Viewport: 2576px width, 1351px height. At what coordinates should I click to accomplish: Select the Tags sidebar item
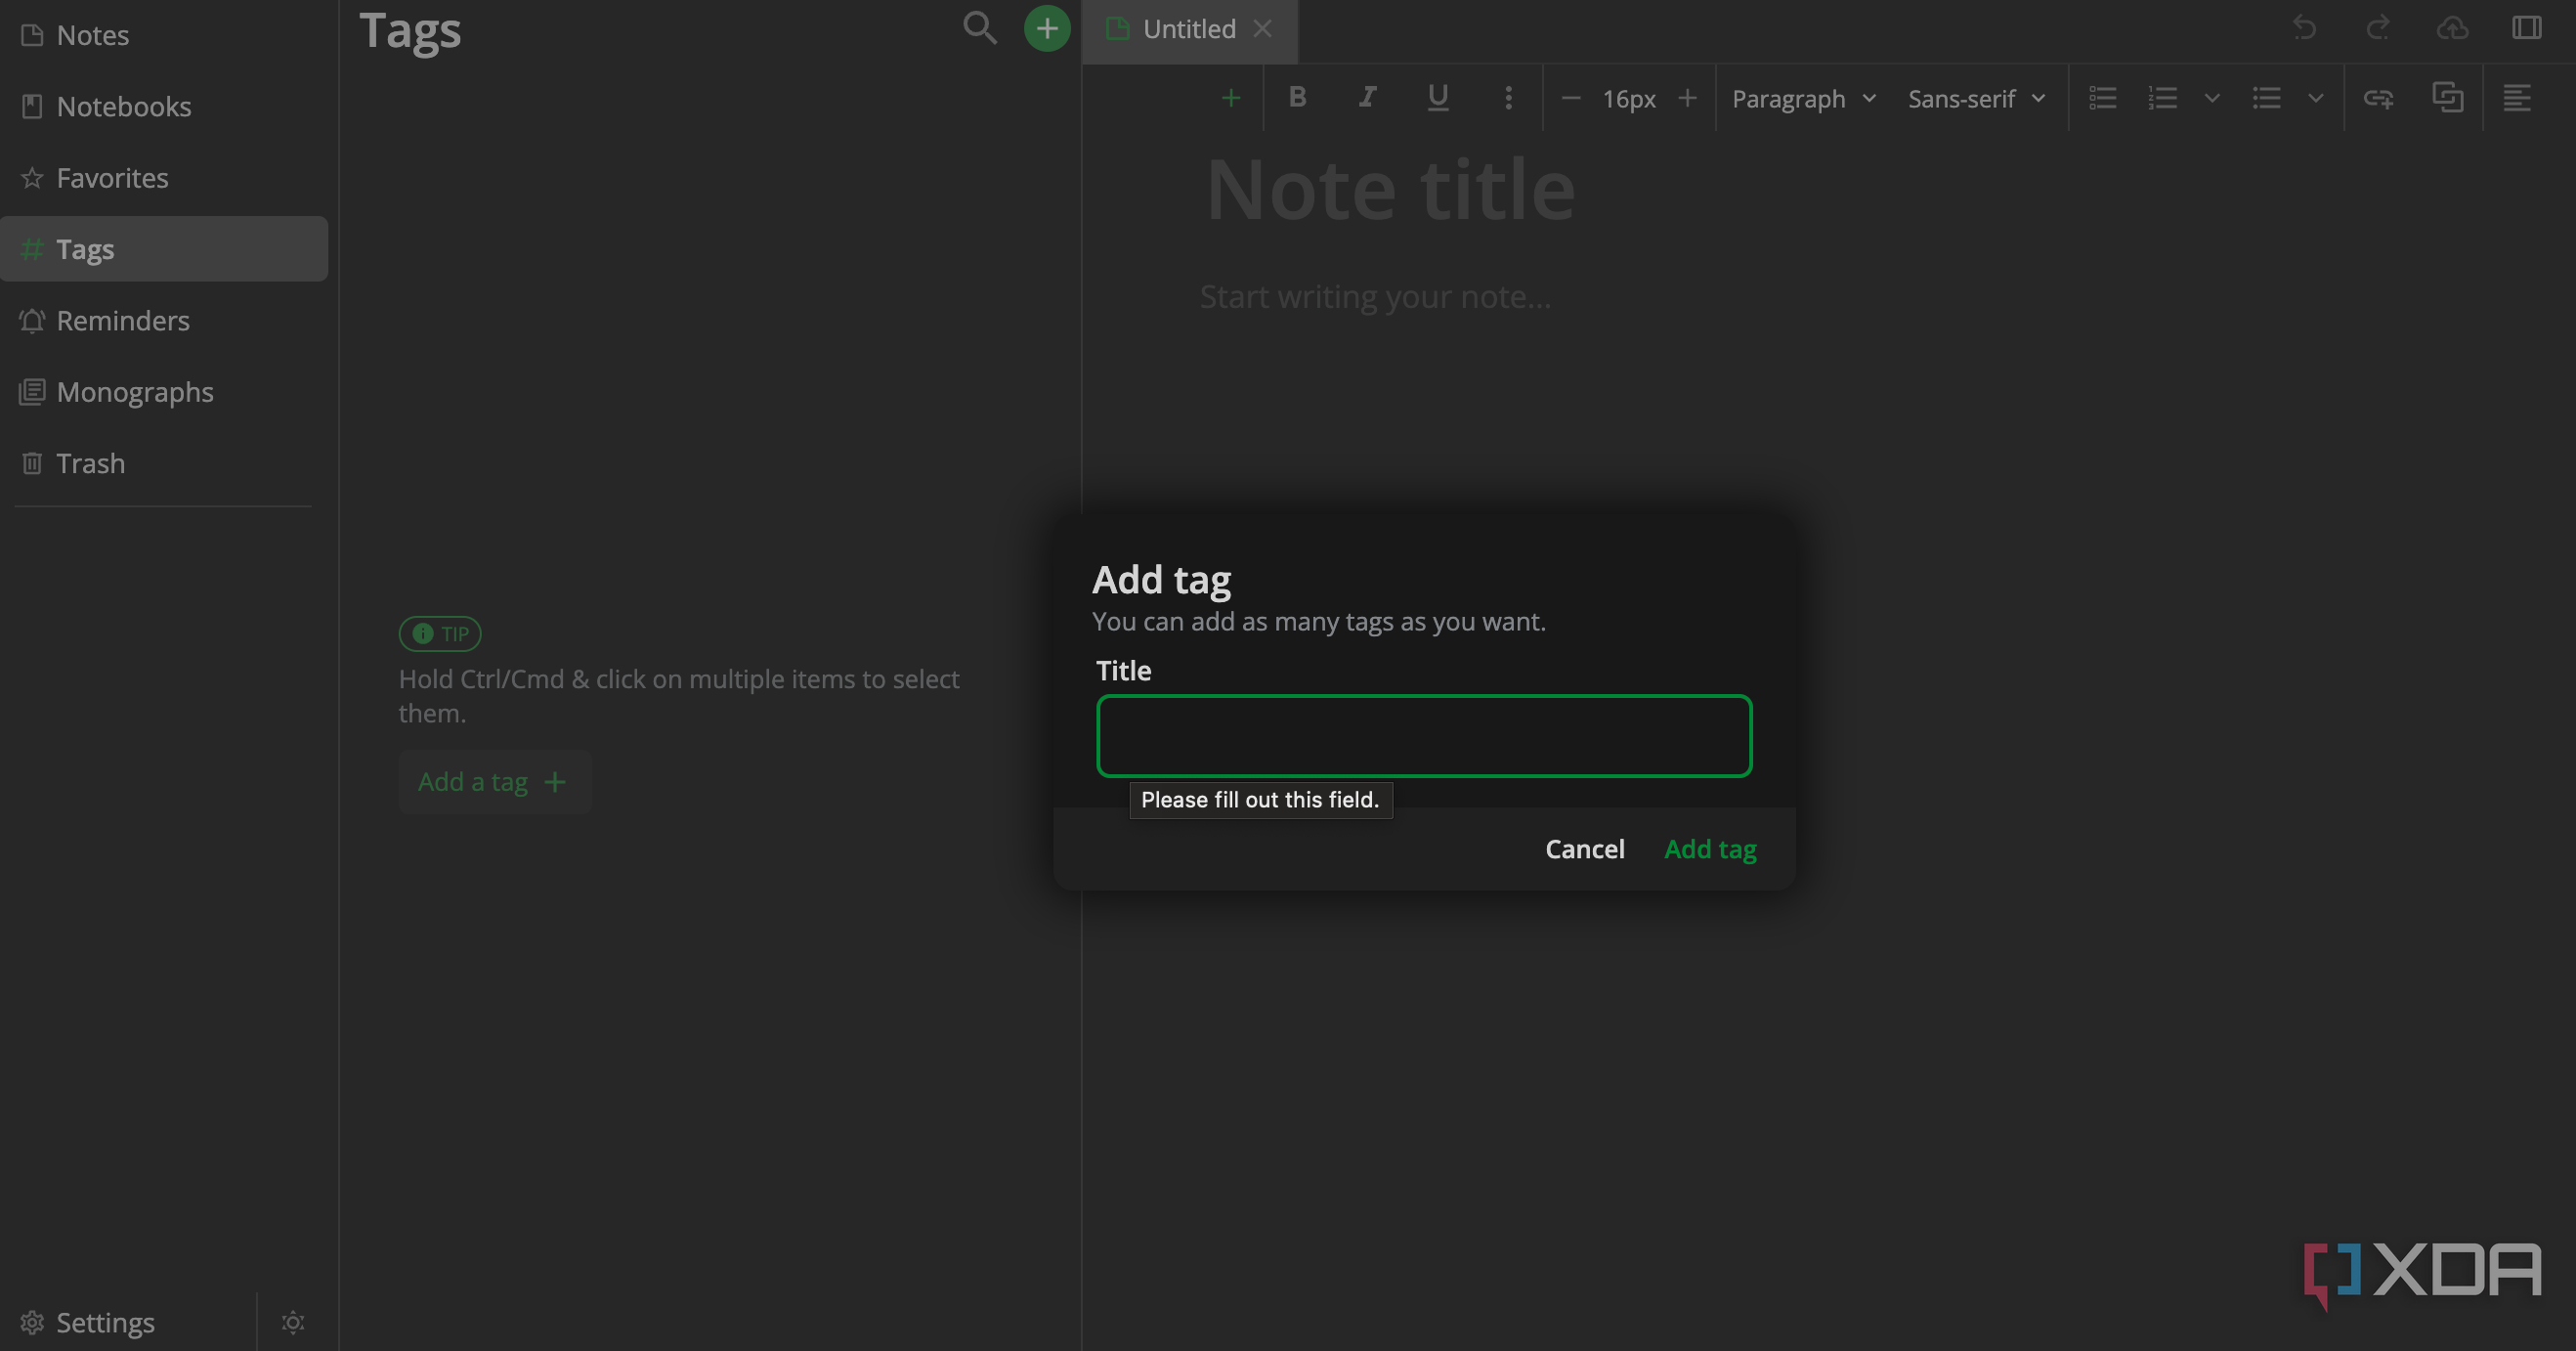pos(164,249)
